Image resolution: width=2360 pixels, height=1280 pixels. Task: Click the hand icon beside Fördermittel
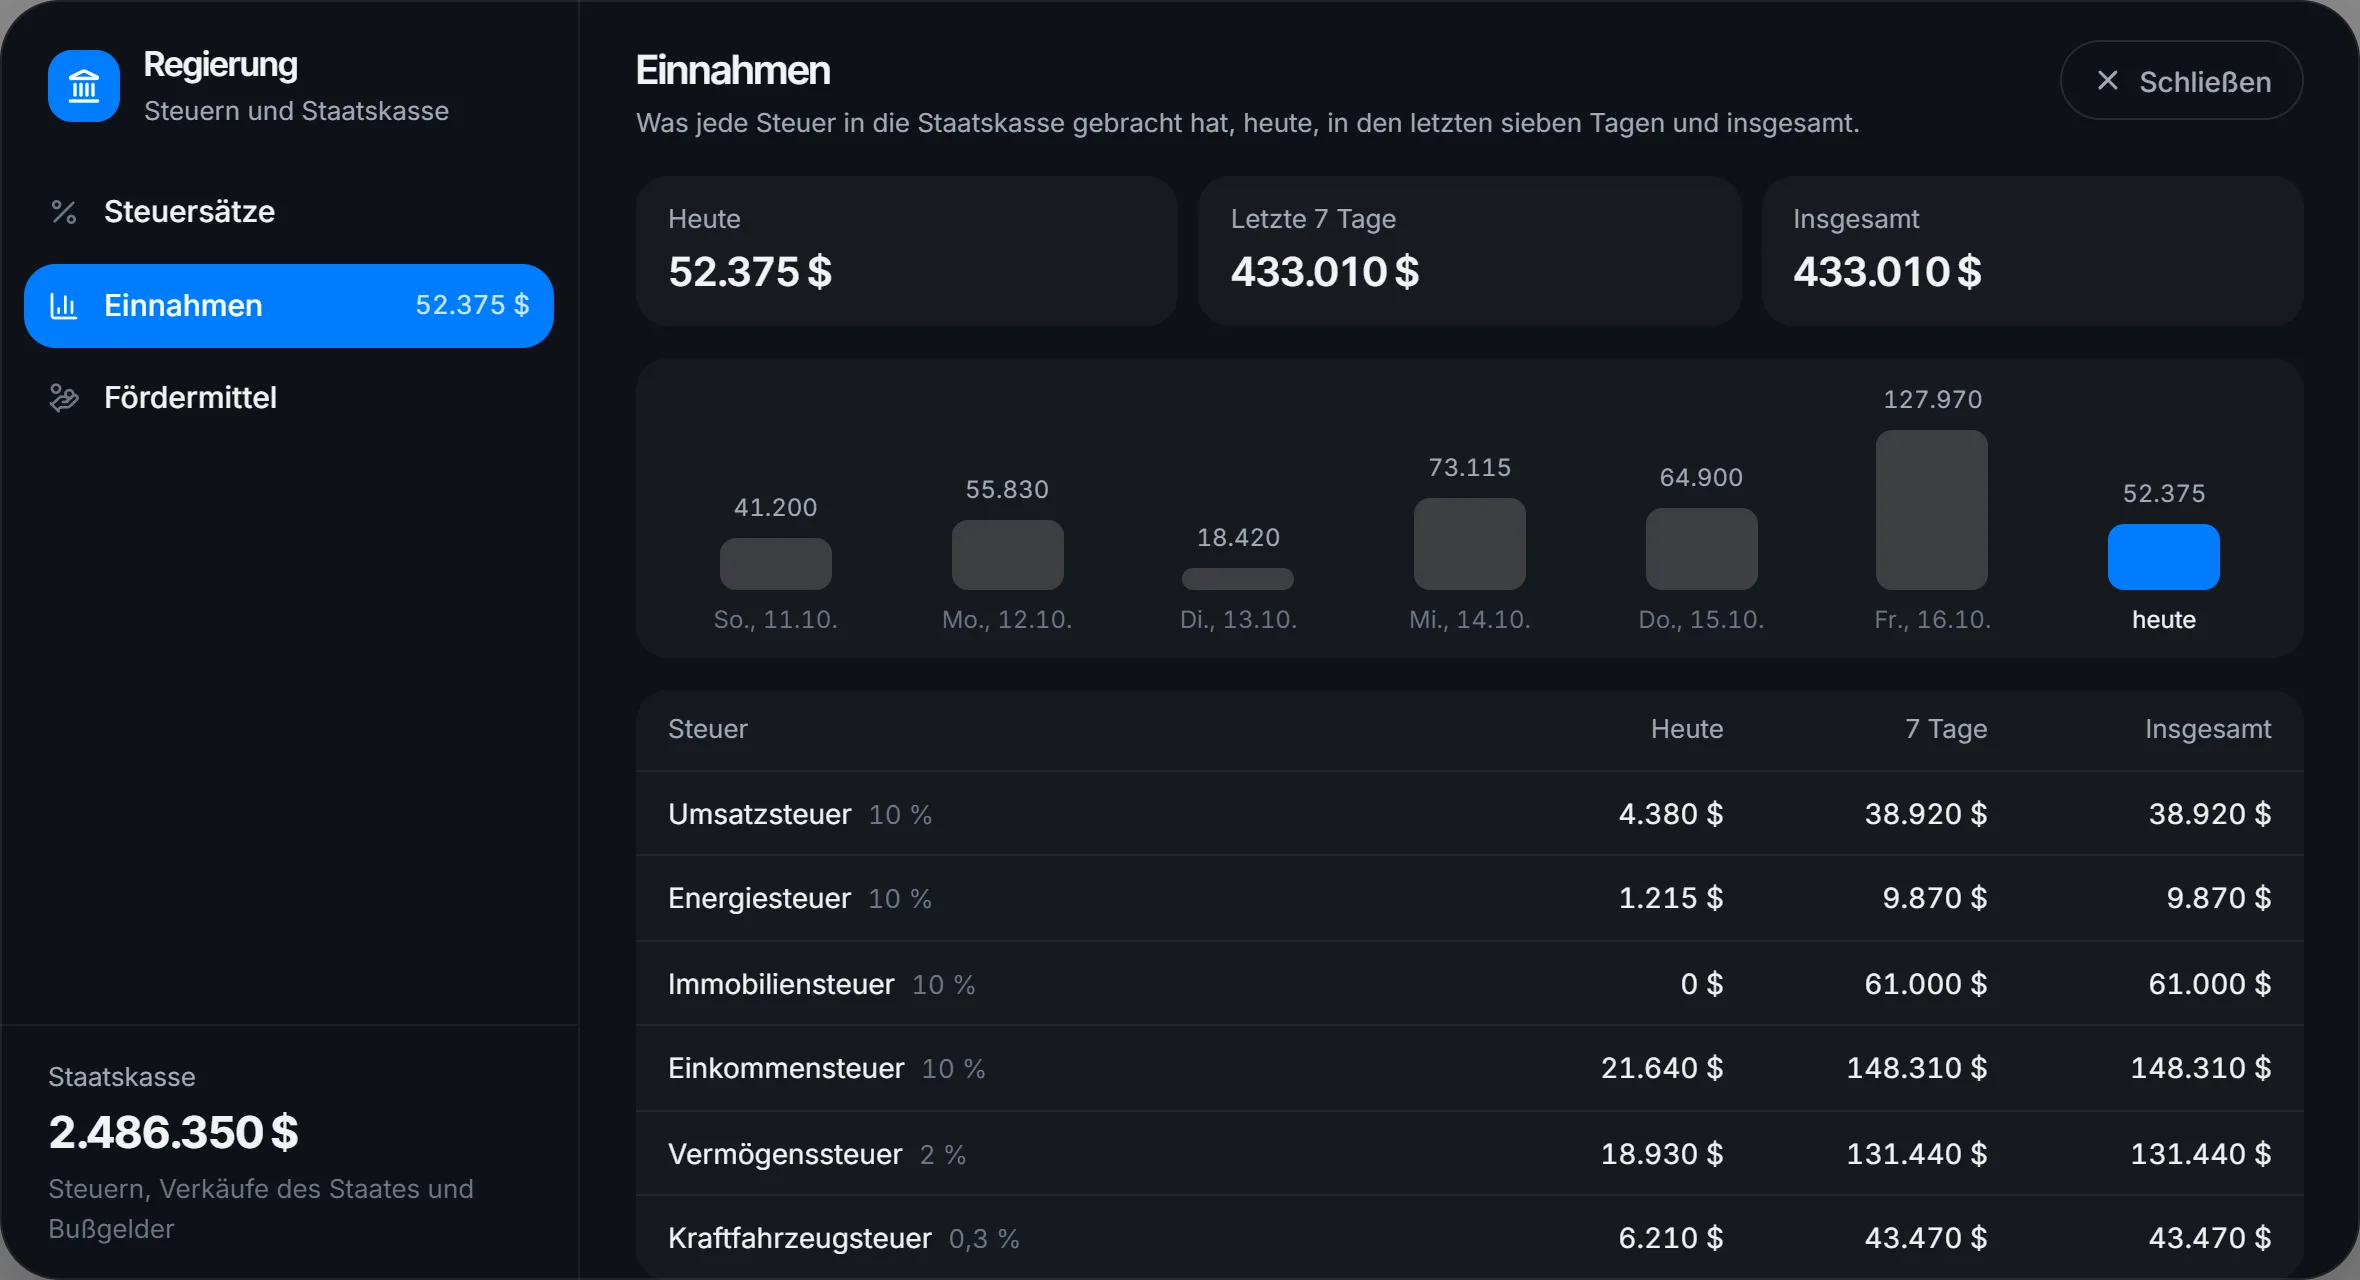pyautogui.click(x=64, y=398)
